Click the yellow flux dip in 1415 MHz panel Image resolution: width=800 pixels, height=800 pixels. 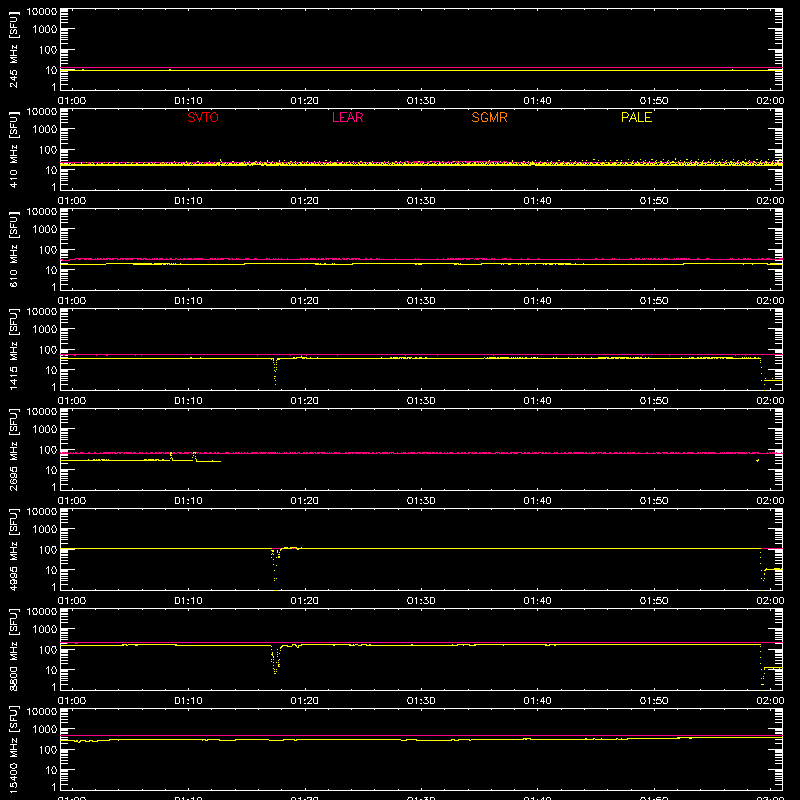pos(276,371)
